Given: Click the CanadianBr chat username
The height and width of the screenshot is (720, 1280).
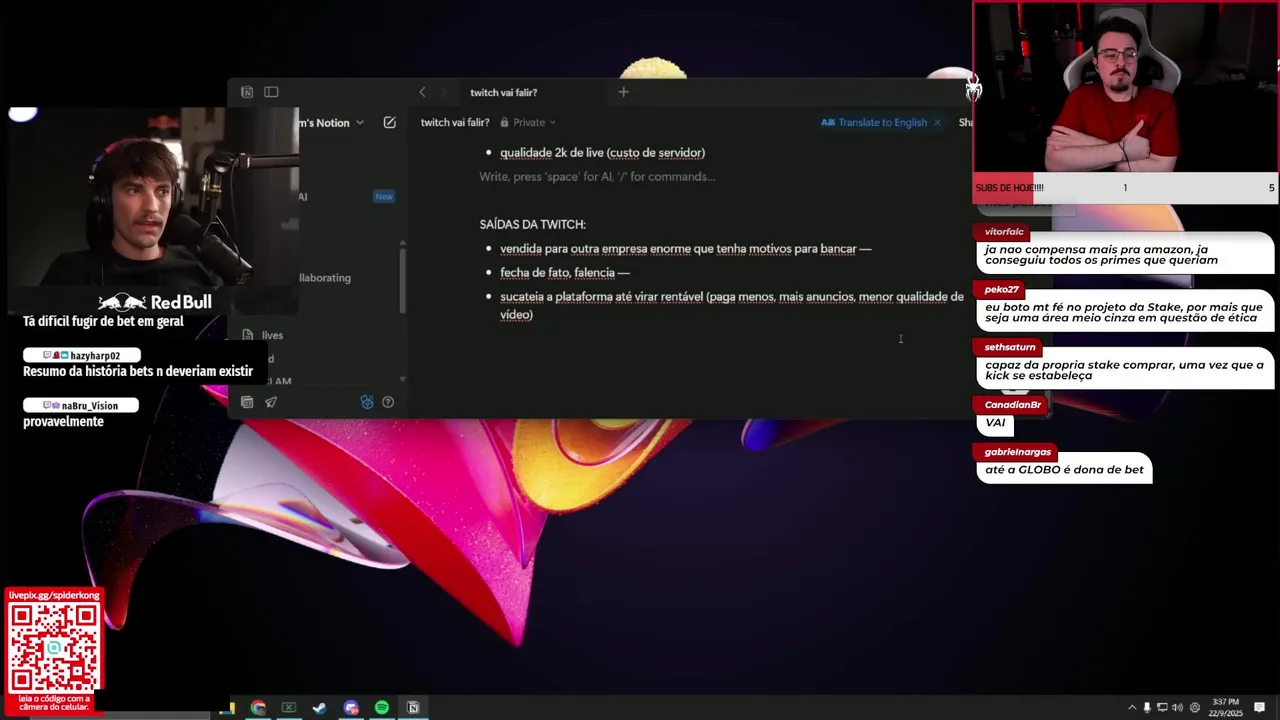Looking at the screenshot, I should [1013, 405].
